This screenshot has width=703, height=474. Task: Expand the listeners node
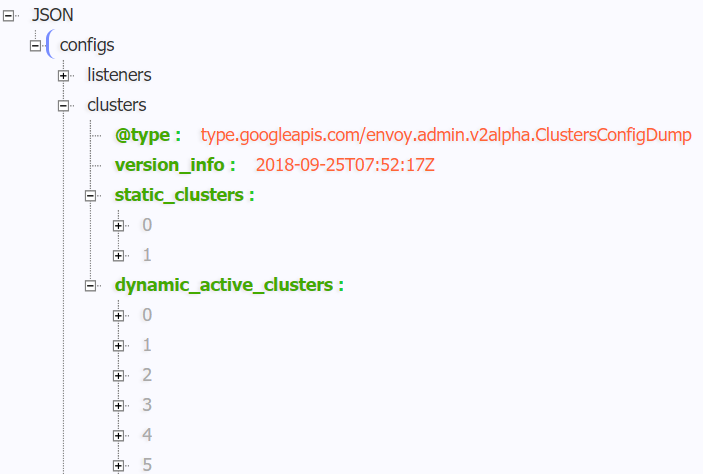(x=64, y=75)
